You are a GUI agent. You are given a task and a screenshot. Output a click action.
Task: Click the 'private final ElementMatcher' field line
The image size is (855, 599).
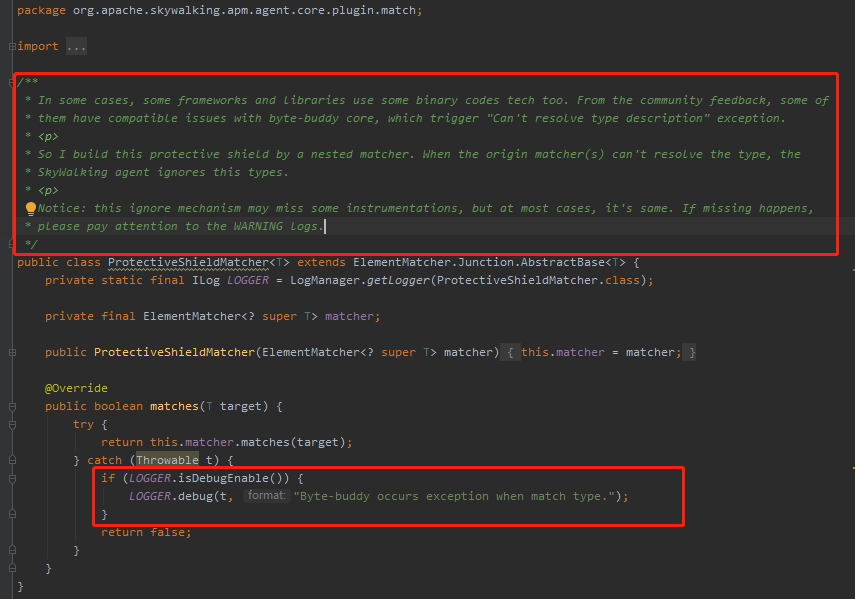pyautogui.click(x=213, y=316)
